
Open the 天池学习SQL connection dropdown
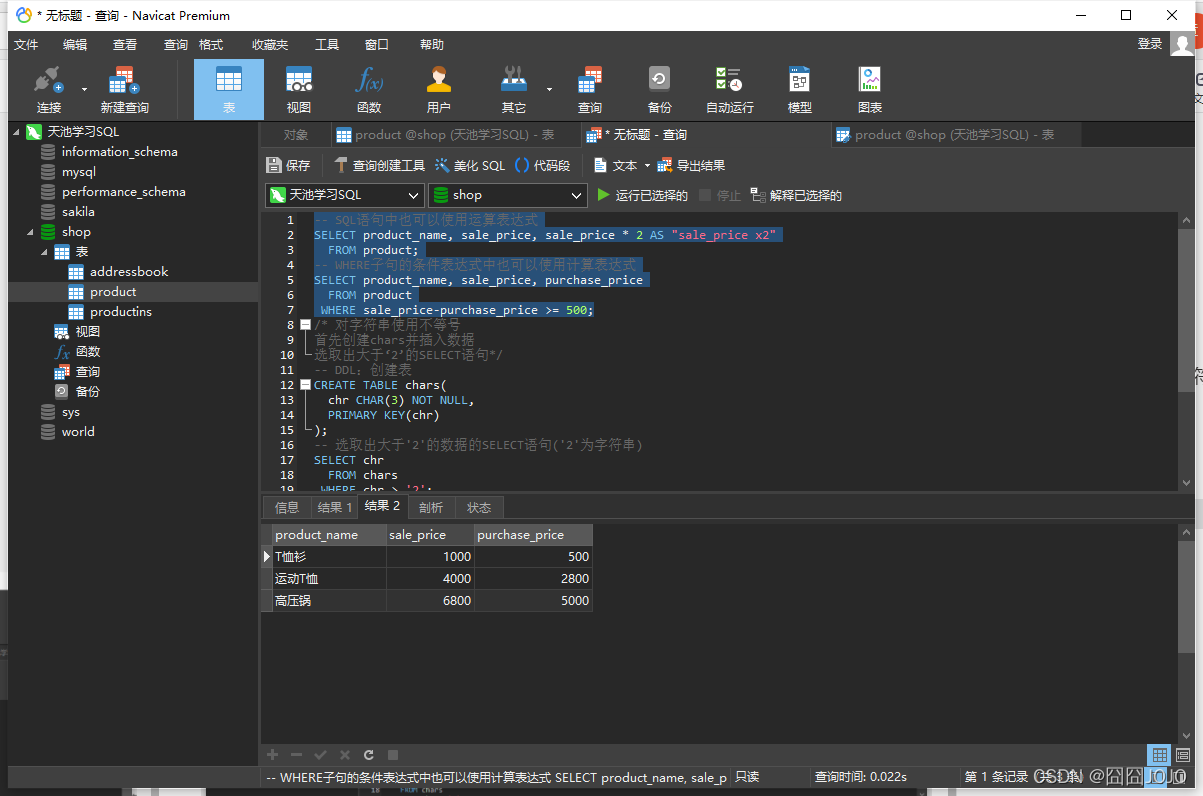point(345,195)
